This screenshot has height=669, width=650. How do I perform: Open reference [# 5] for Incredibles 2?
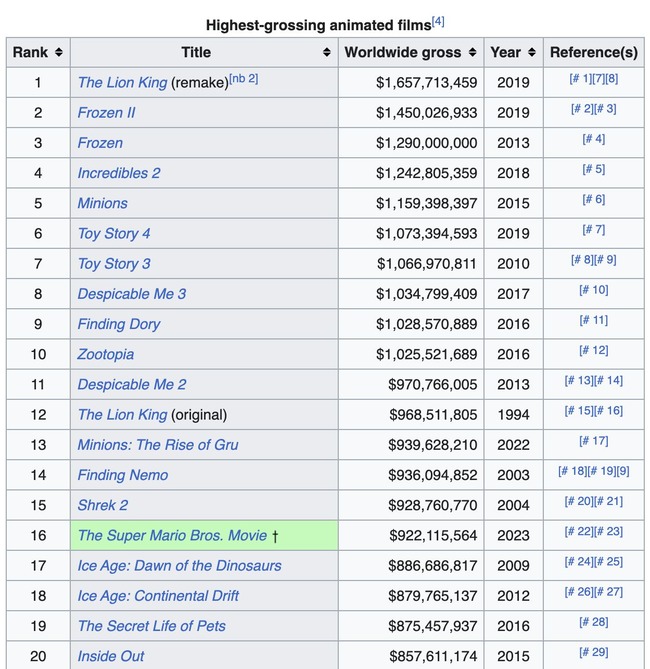pyautogui.click(x=594, y=169)
